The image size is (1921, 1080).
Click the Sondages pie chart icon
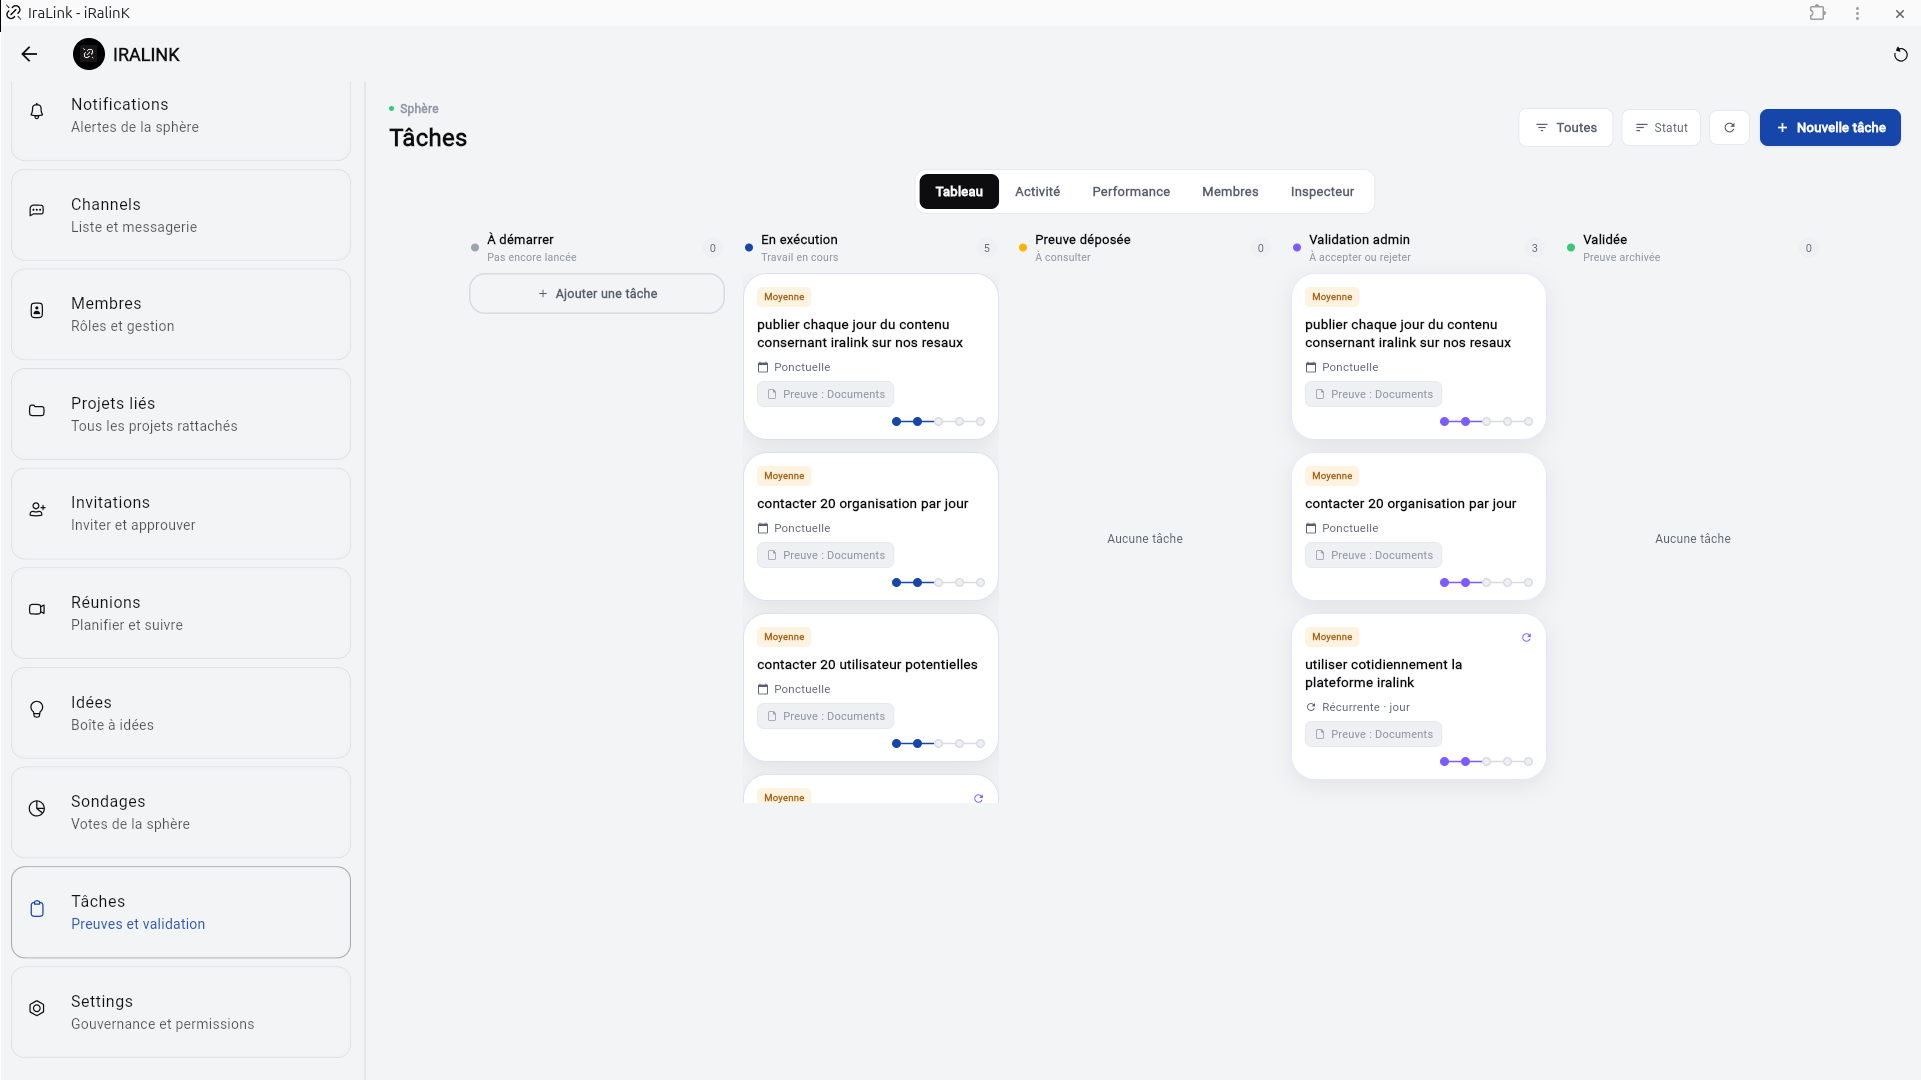tap(37, 808)
